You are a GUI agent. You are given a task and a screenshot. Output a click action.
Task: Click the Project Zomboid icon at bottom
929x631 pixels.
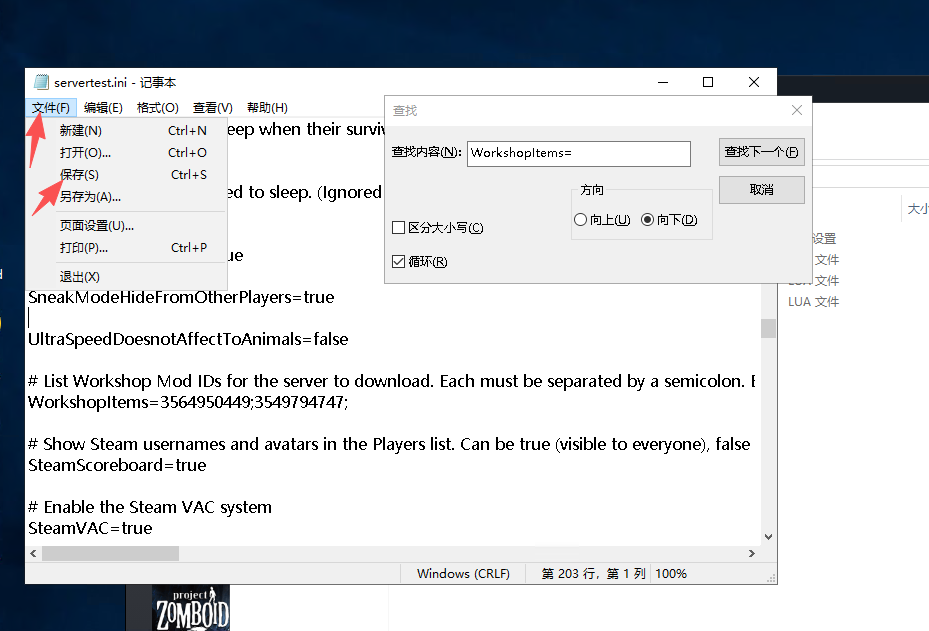191,608
